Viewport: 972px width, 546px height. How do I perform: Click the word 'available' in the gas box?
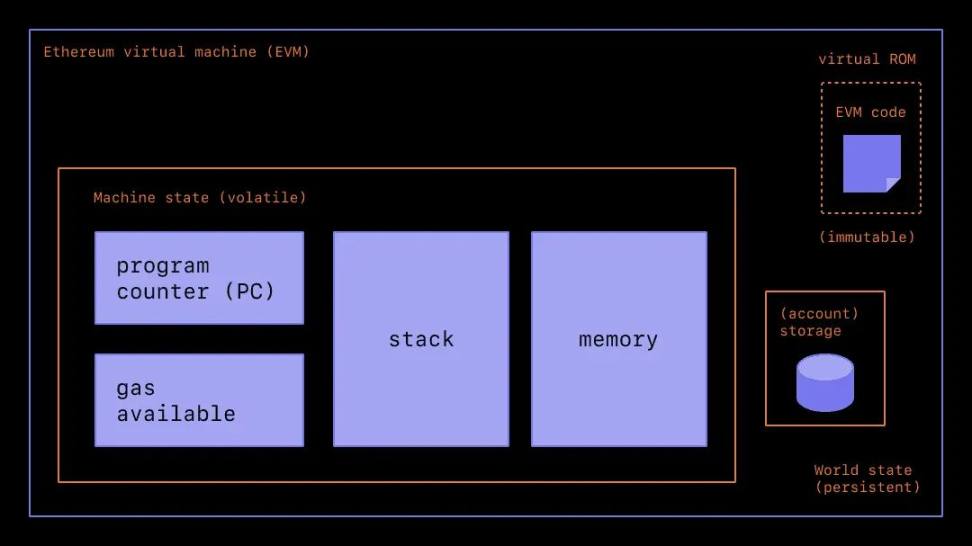(x=176, y=413)
